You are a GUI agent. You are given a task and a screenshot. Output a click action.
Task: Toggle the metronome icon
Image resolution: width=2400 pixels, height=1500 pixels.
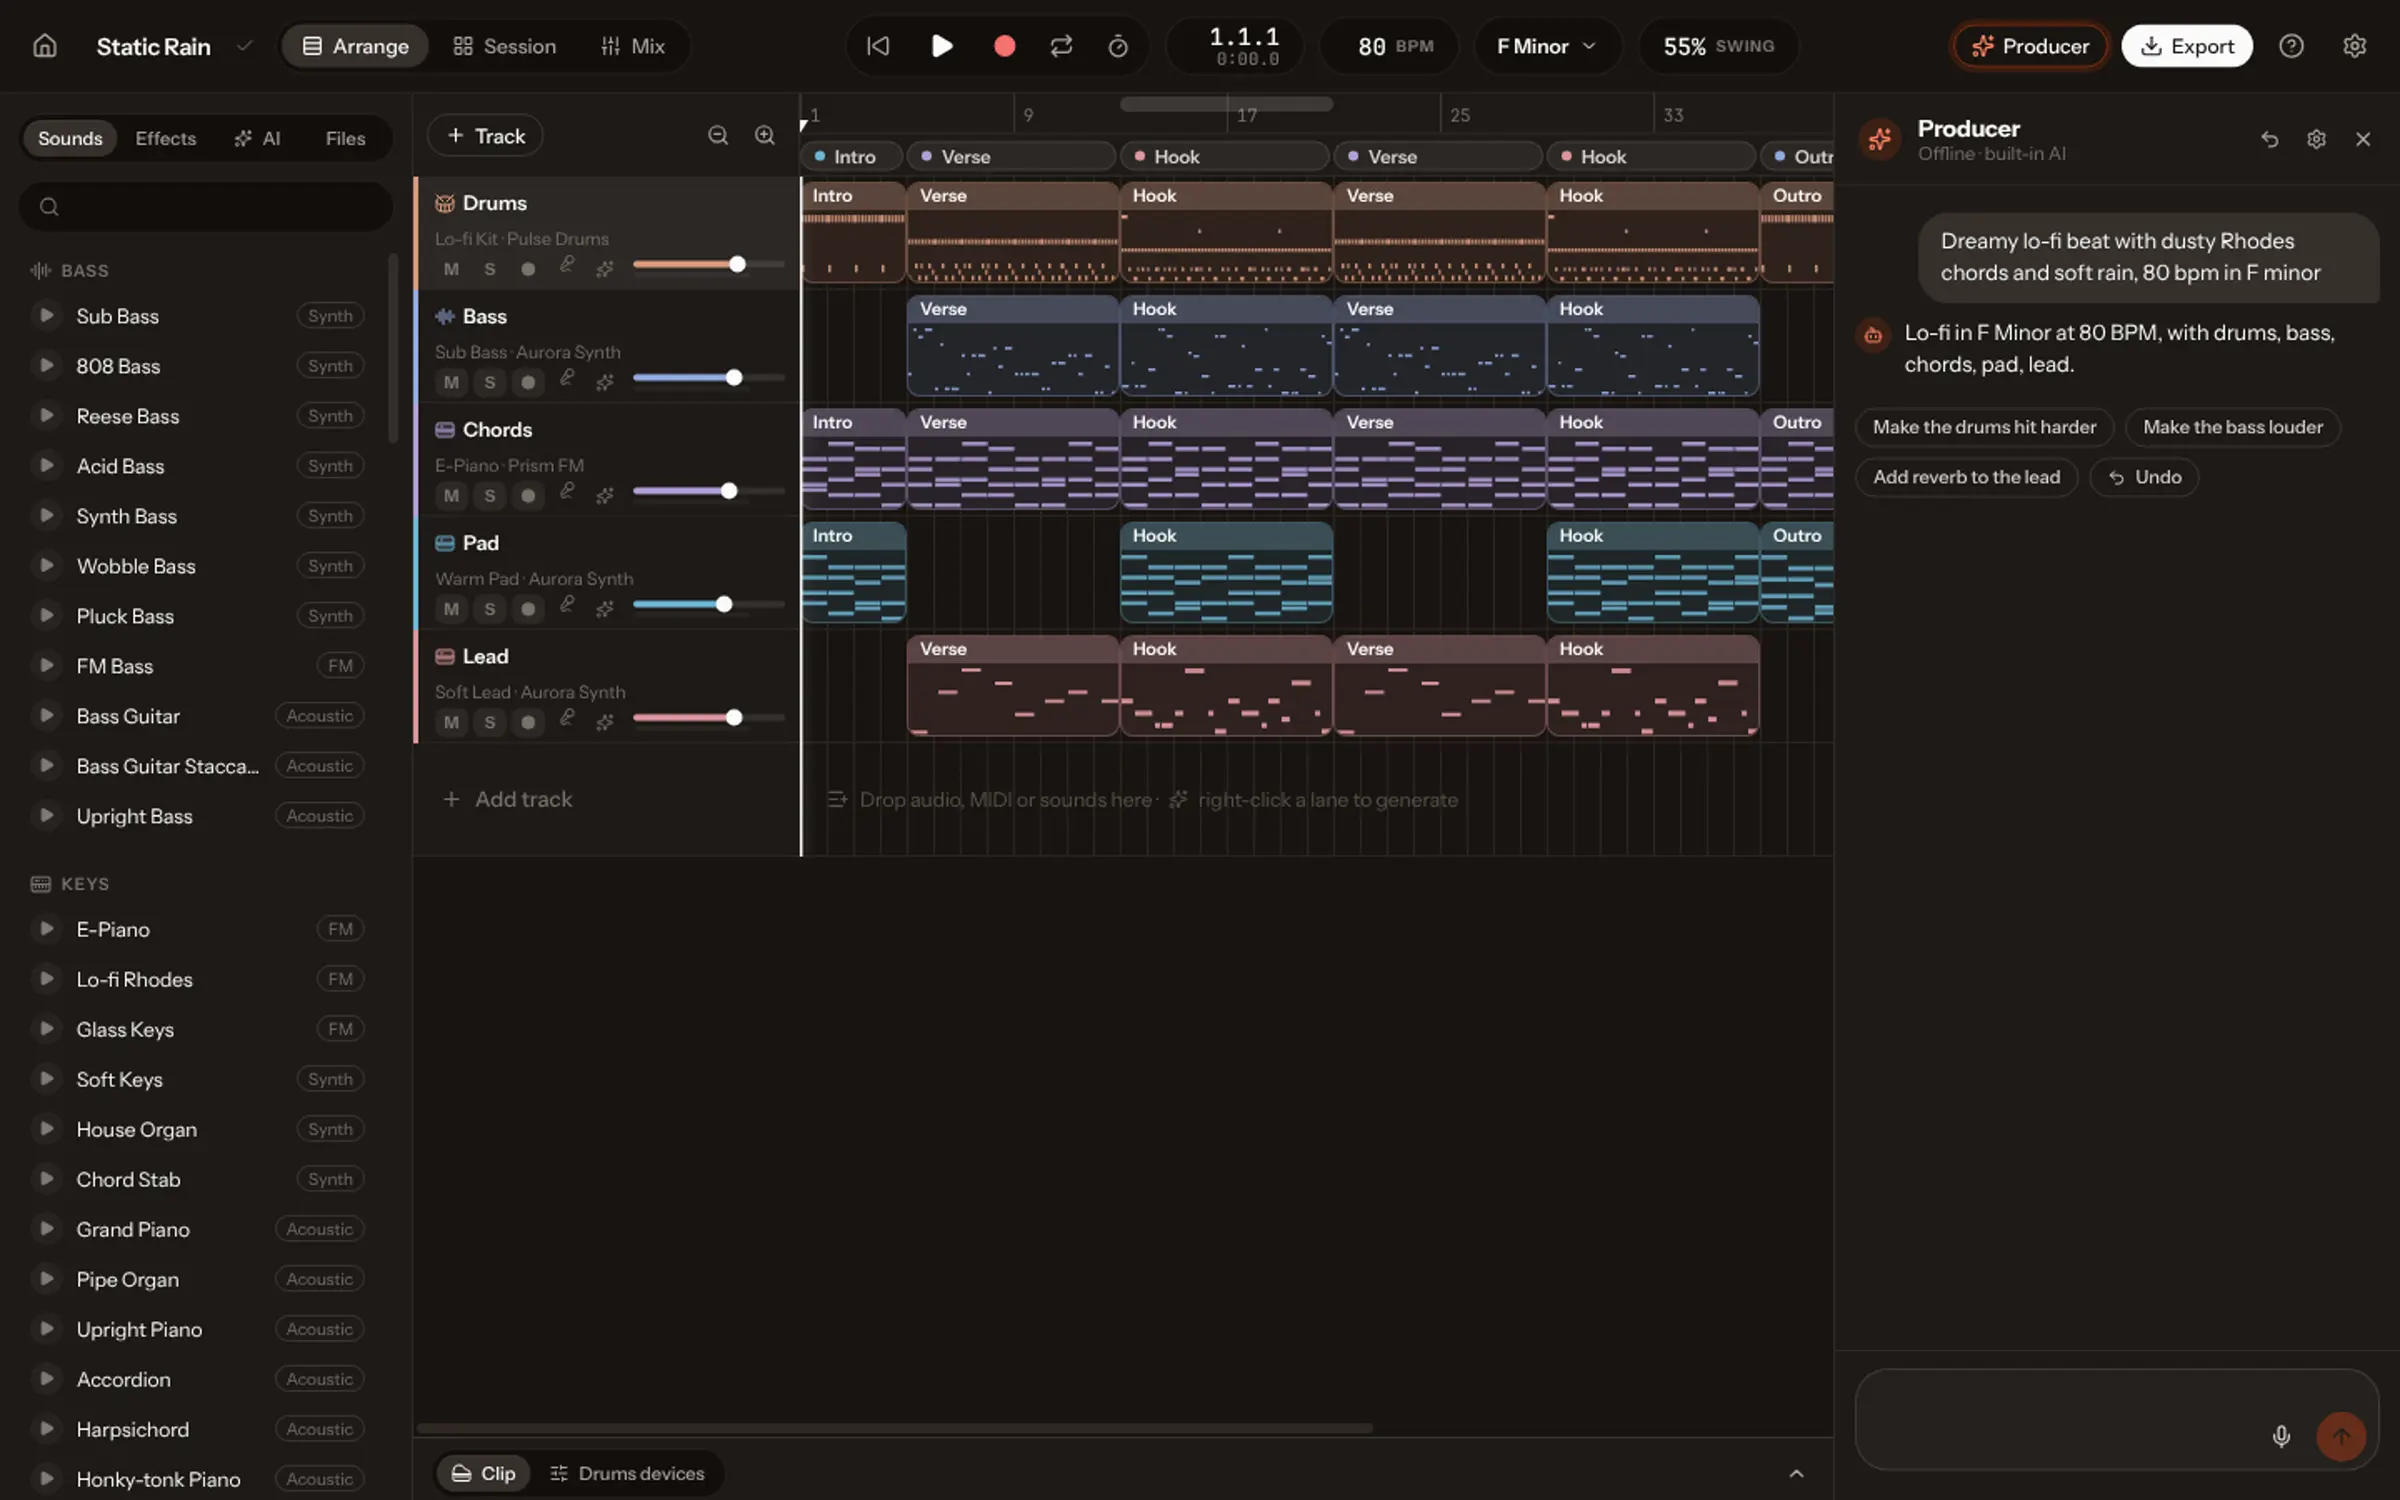(x=1118, y=46)
